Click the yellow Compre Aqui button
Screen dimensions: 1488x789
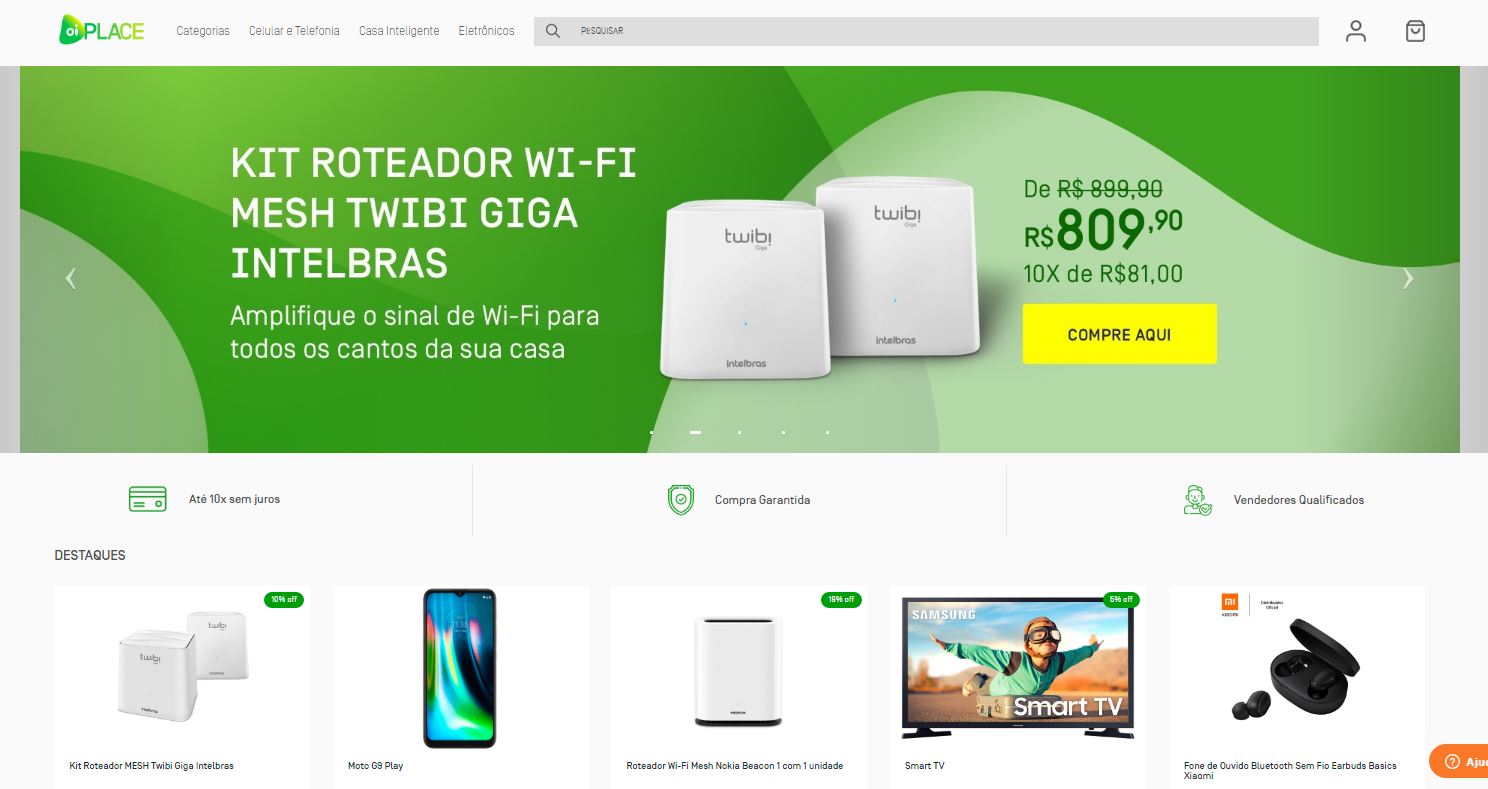tap(1119, 334)
